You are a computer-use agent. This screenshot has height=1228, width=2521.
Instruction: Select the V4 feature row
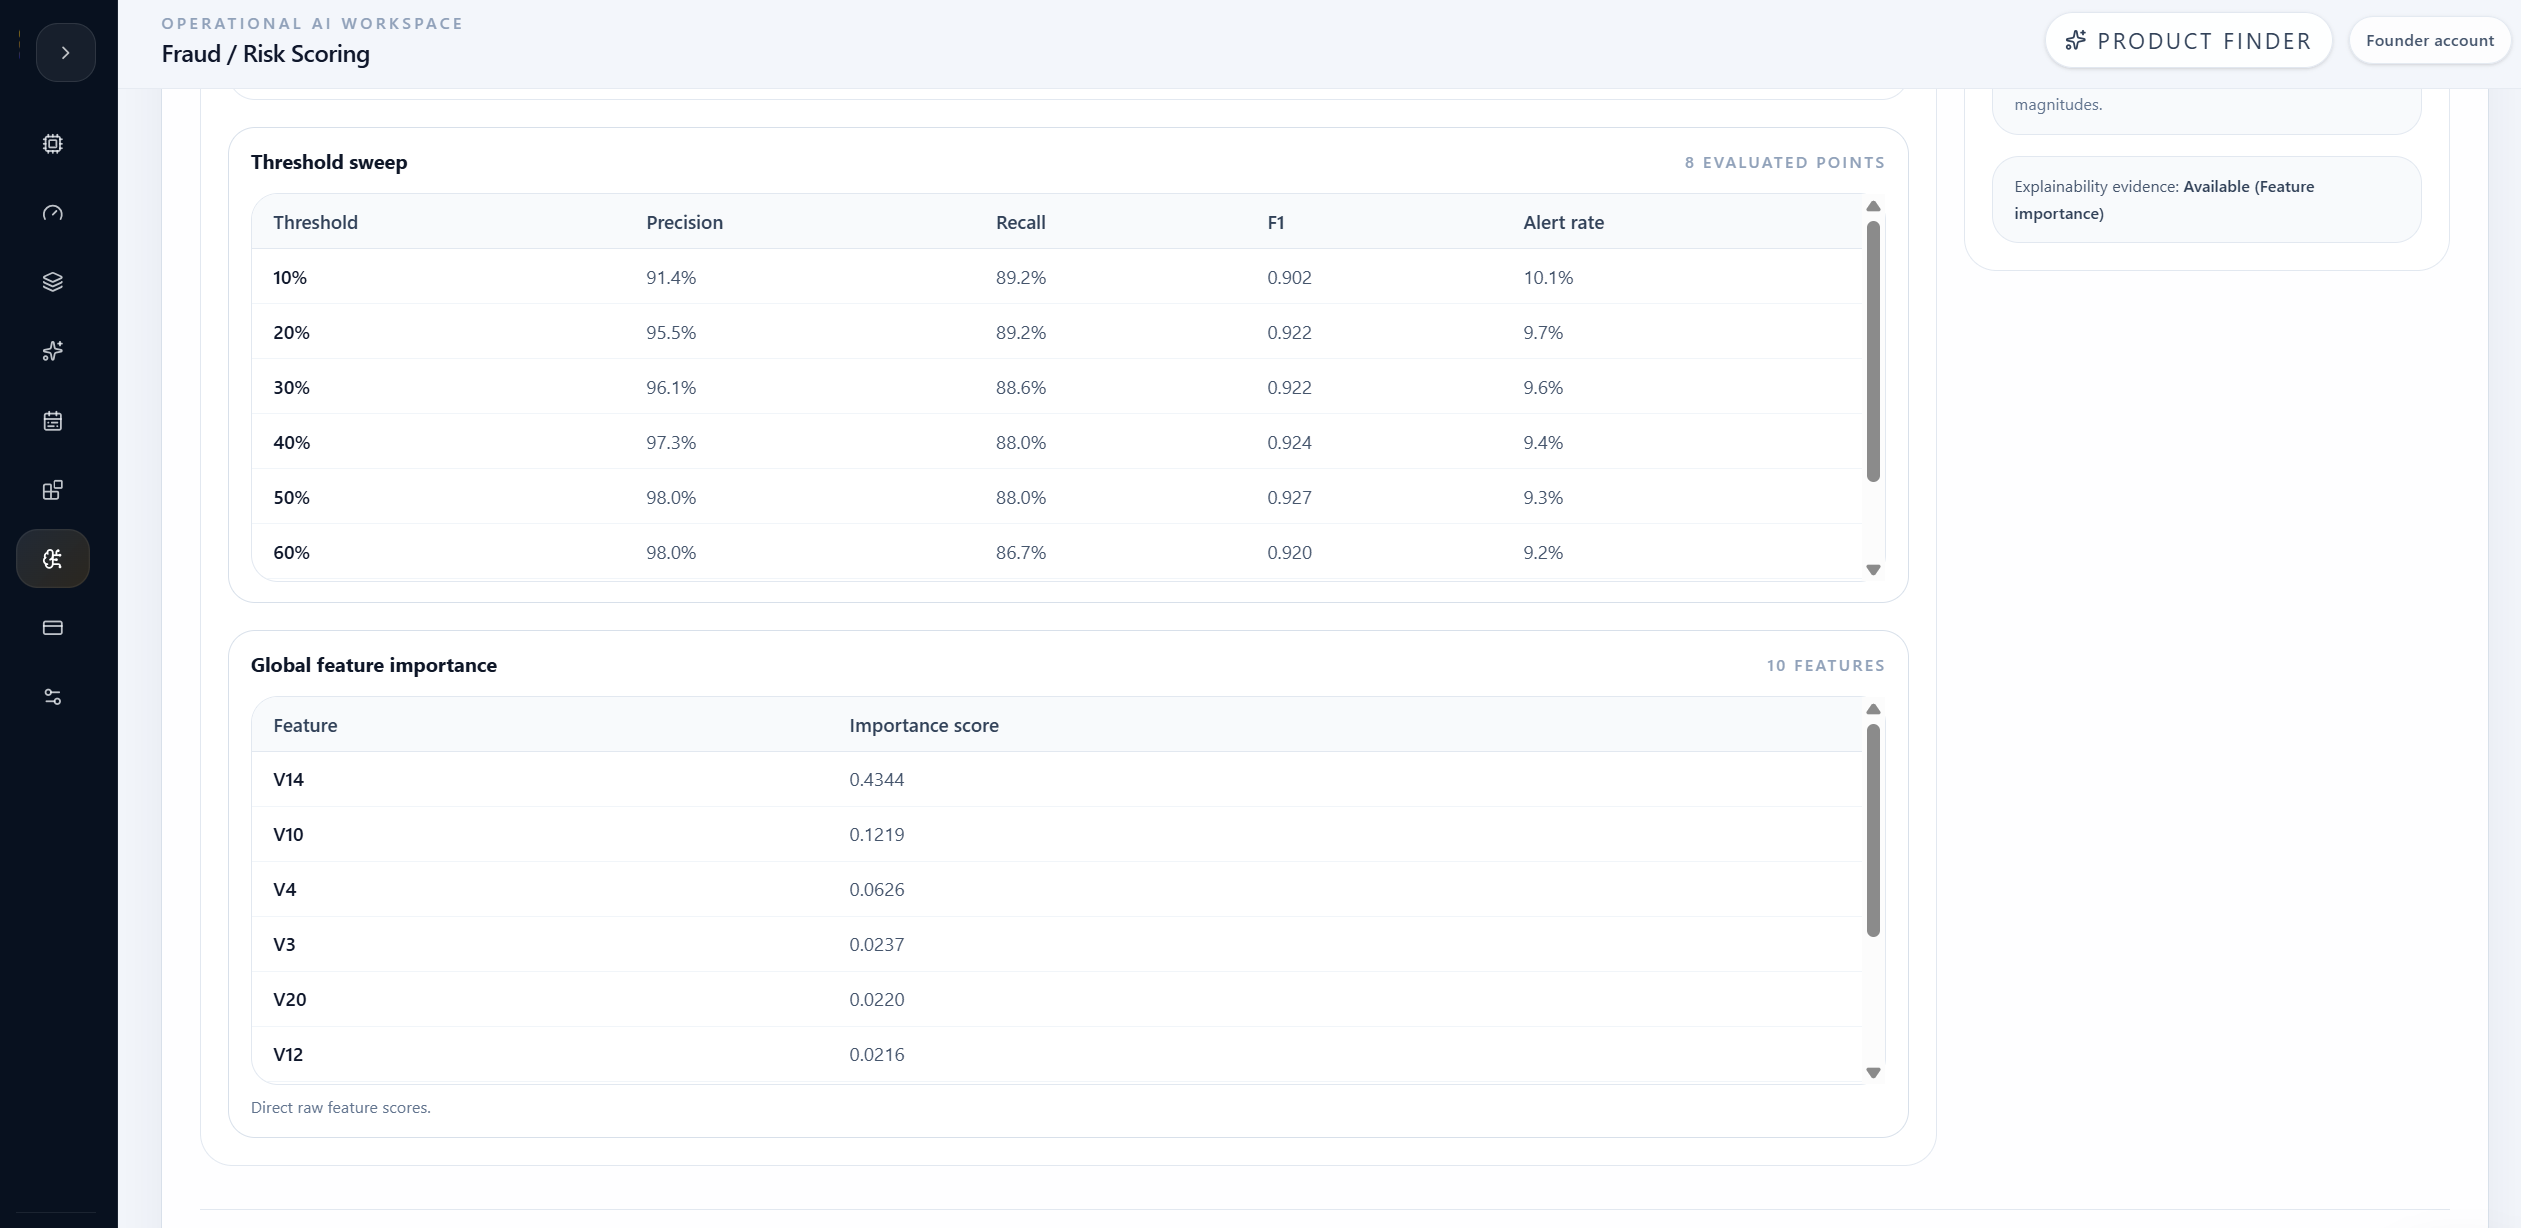click(x=1057, y=889)
